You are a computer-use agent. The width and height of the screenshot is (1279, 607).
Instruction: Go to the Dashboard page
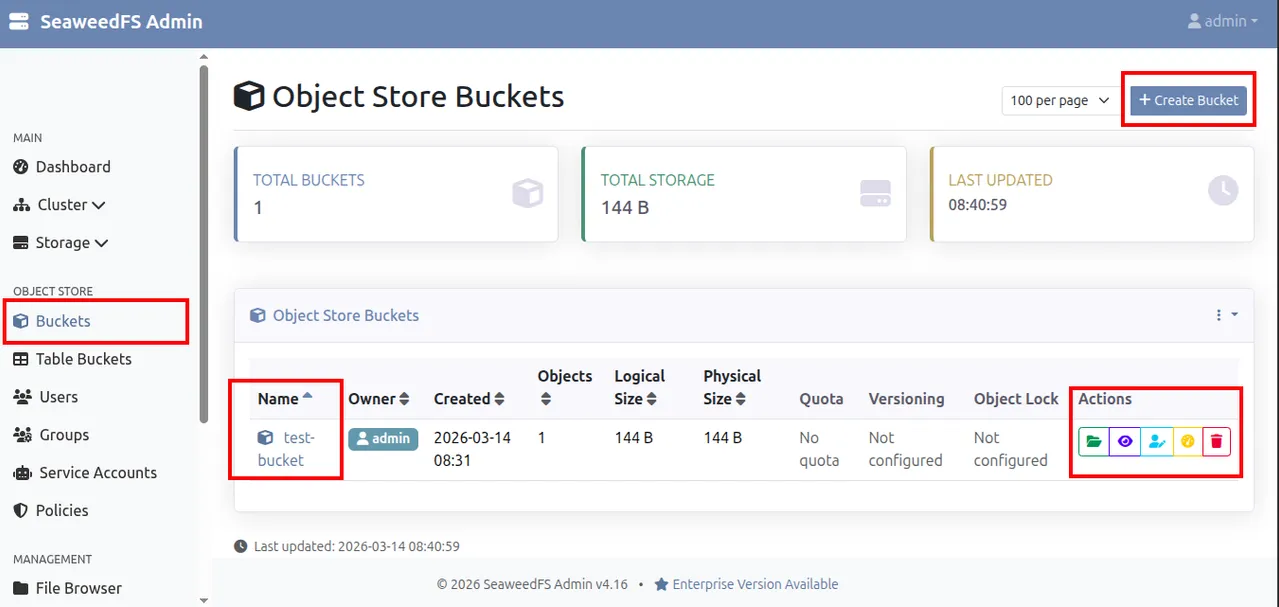tap(62, 167)
